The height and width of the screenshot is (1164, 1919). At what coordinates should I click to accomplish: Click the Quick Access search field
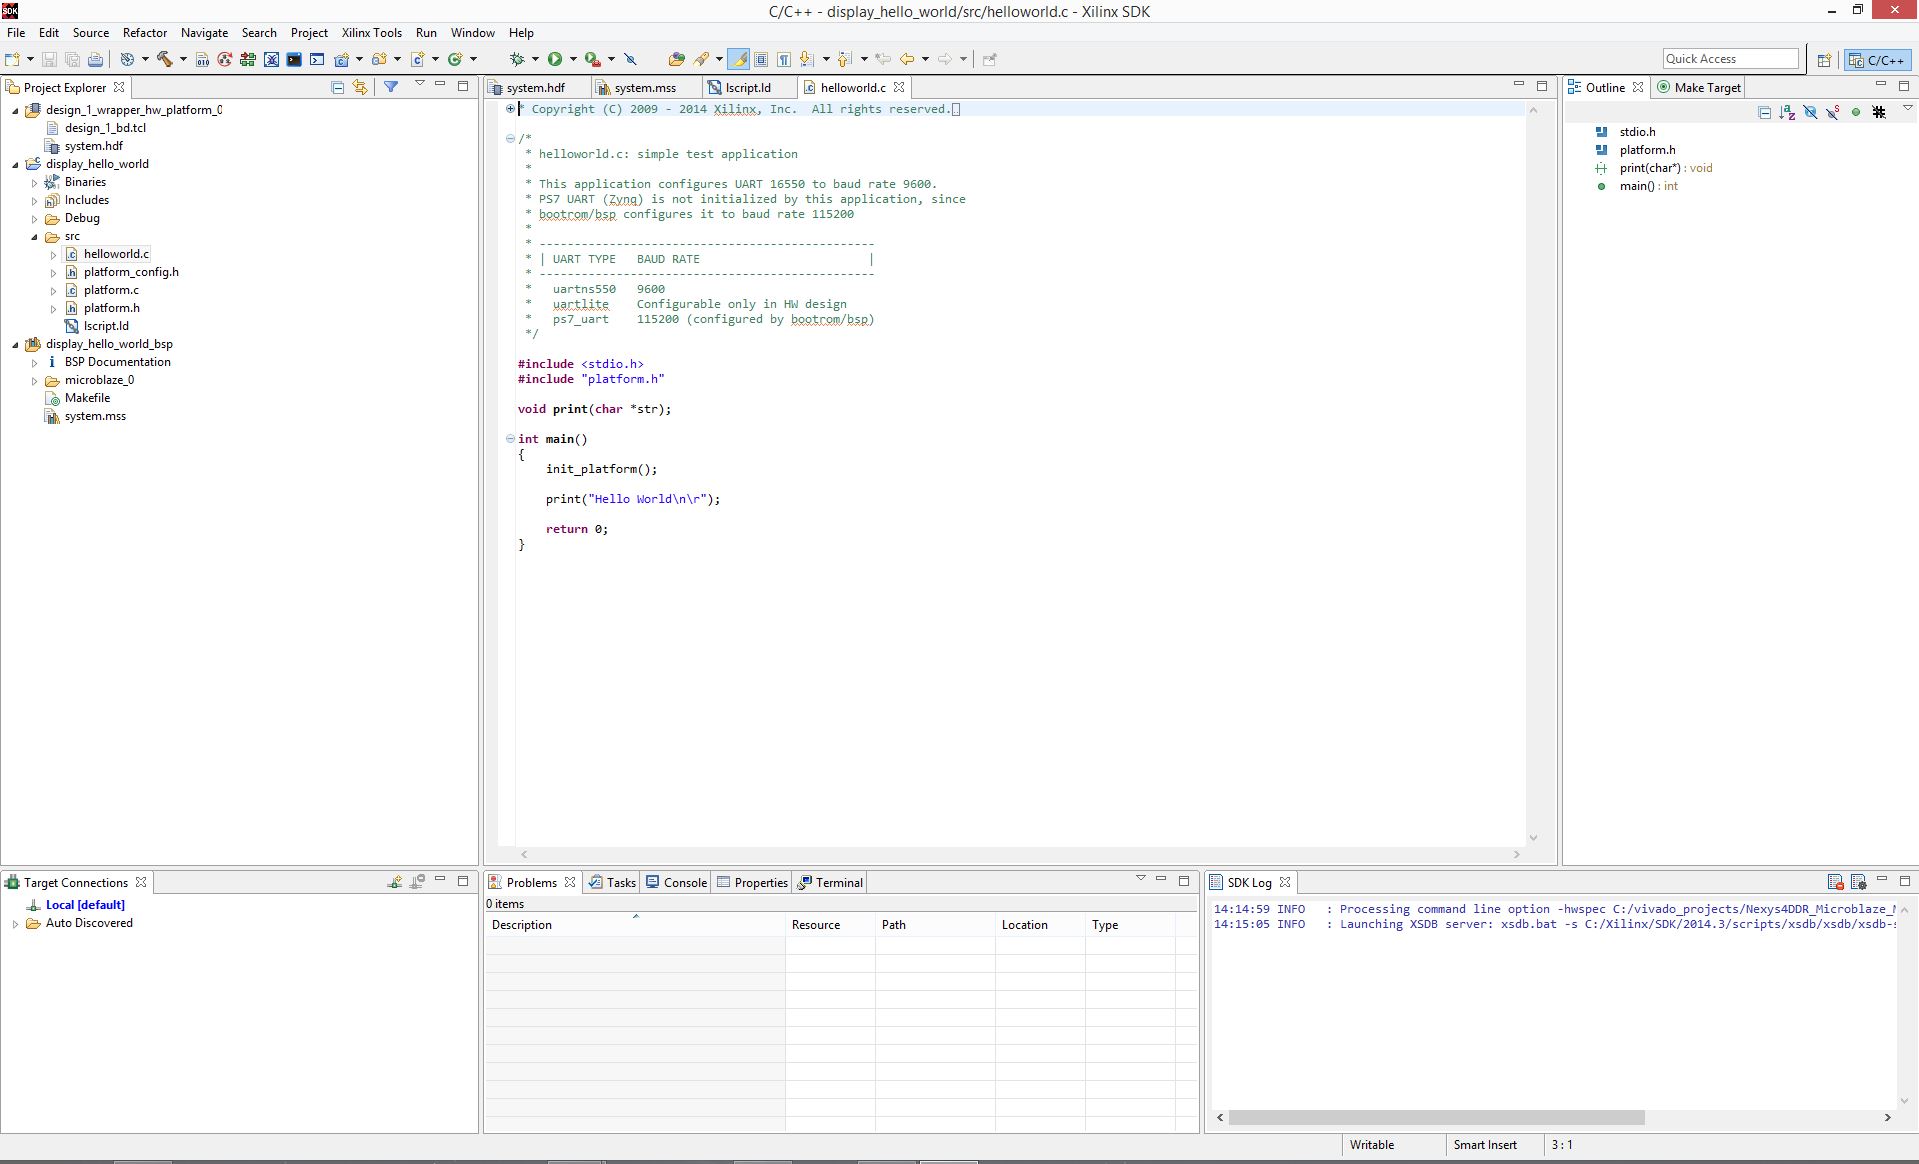click(1730, 59)
